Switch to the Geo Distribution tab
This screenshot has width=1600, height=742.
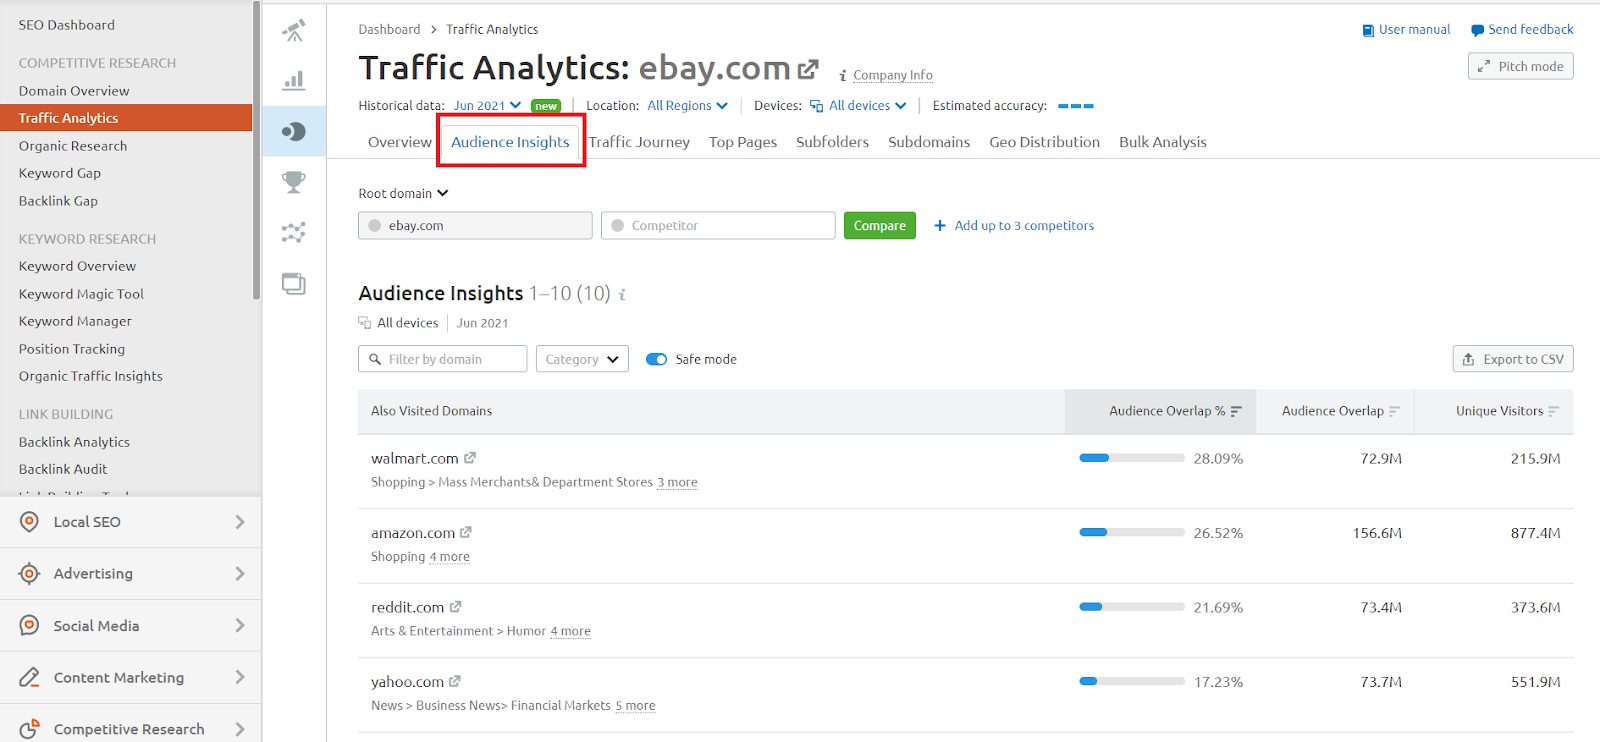point(1045,142)
